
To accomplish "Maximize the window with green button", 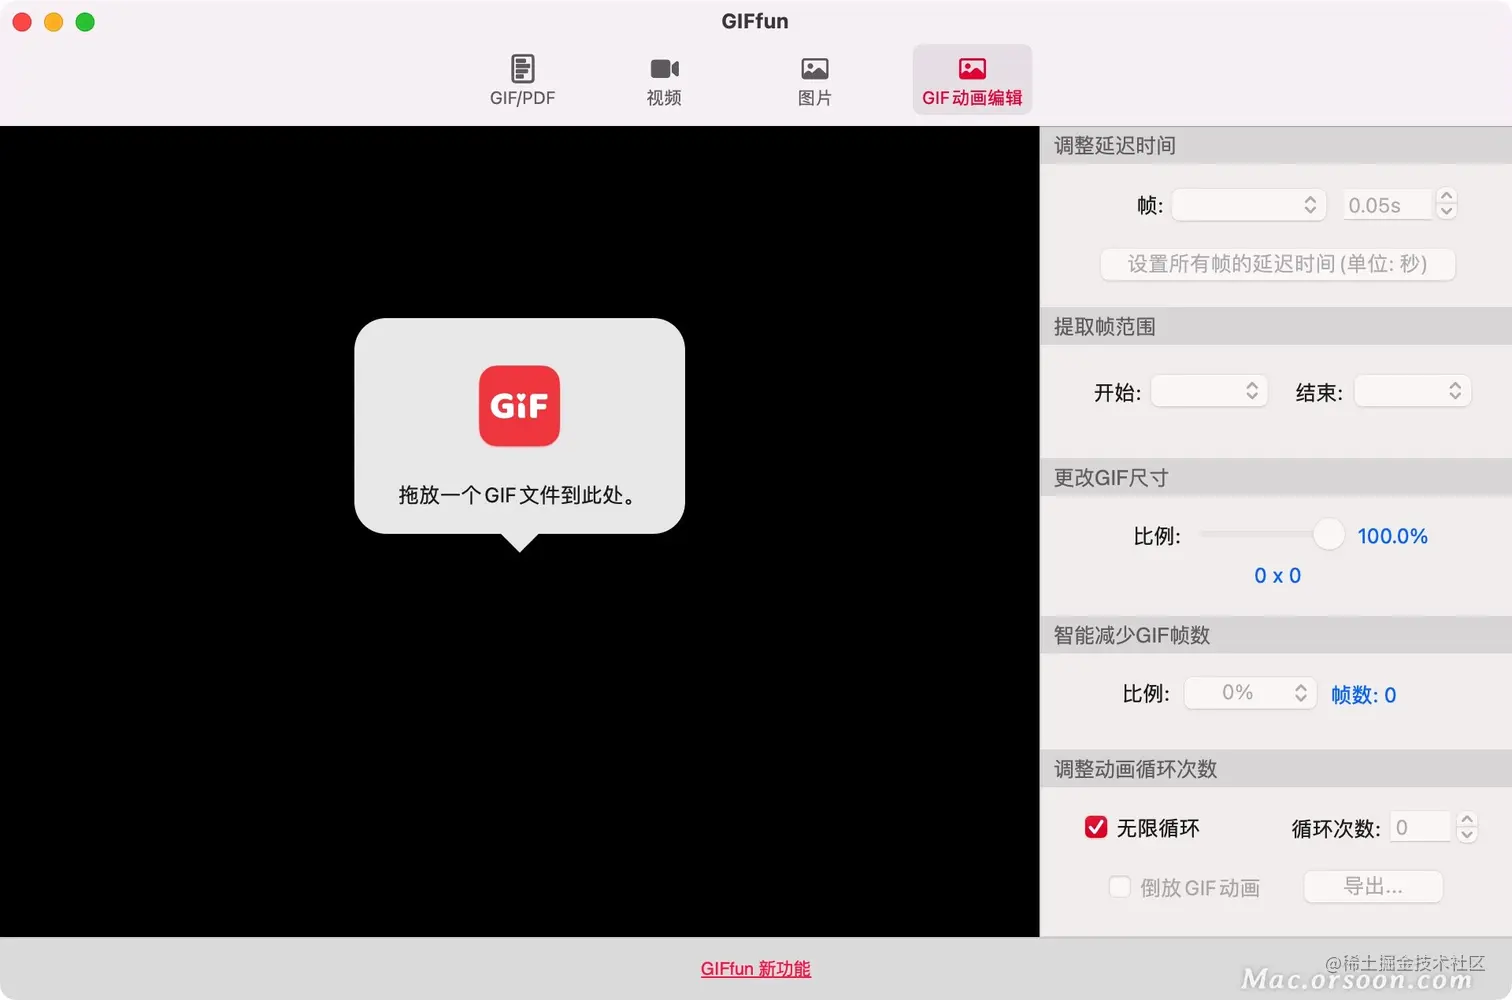I will click(x=86, y=22).
